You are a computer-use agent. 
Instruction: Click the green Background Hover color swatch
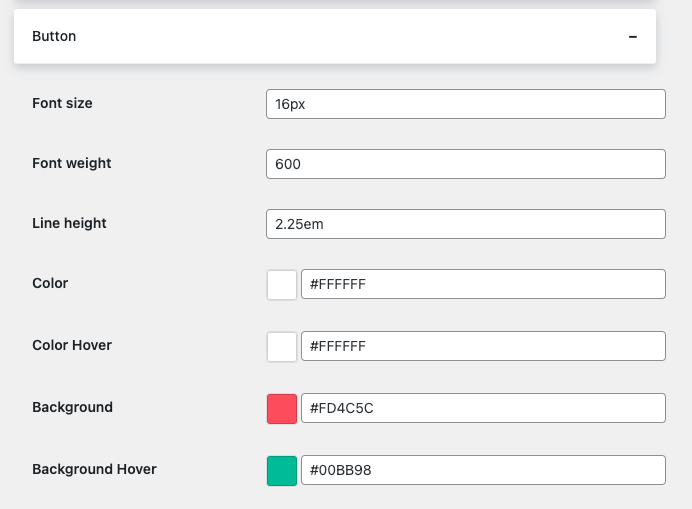point(282,471)
